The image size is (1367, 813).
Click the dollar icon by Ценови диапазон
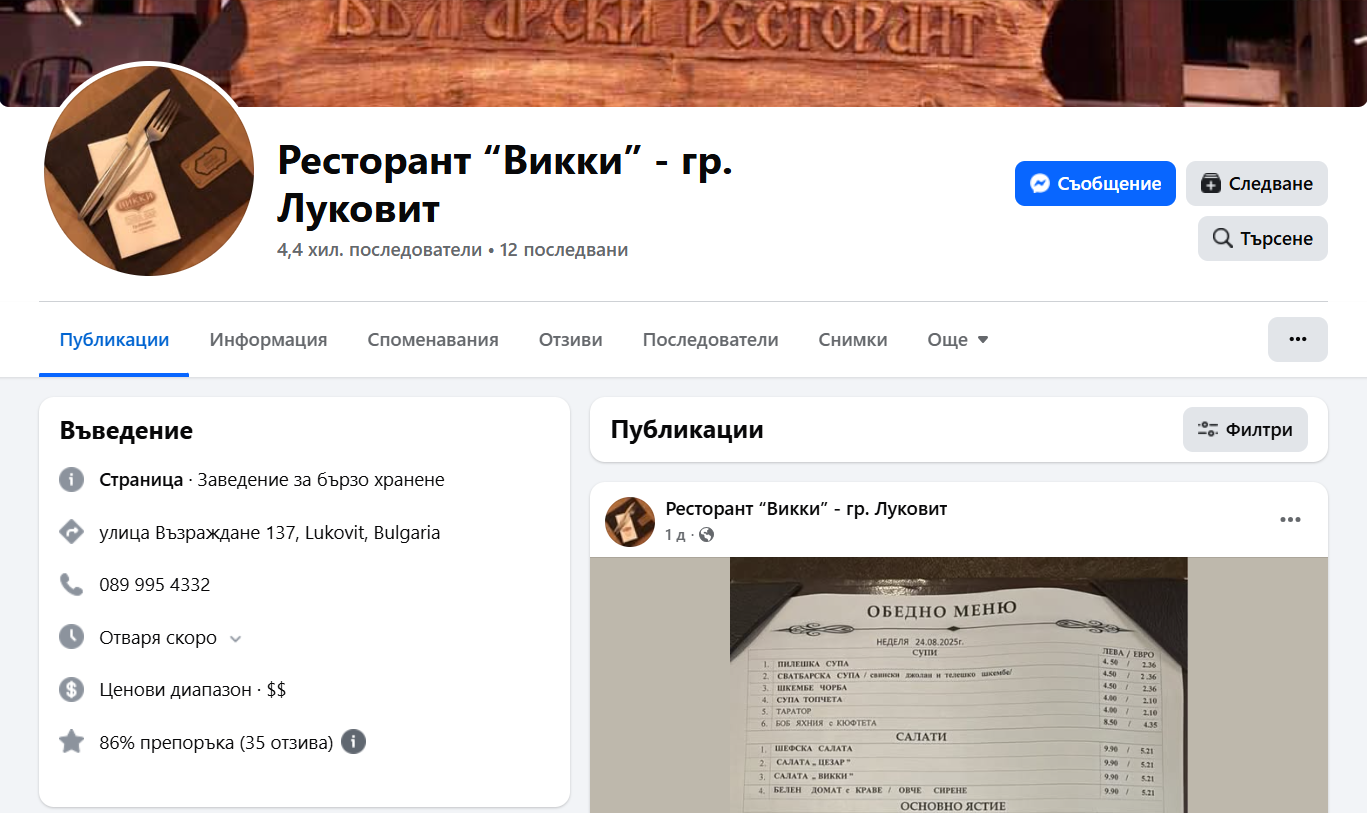tap(71, 690)
